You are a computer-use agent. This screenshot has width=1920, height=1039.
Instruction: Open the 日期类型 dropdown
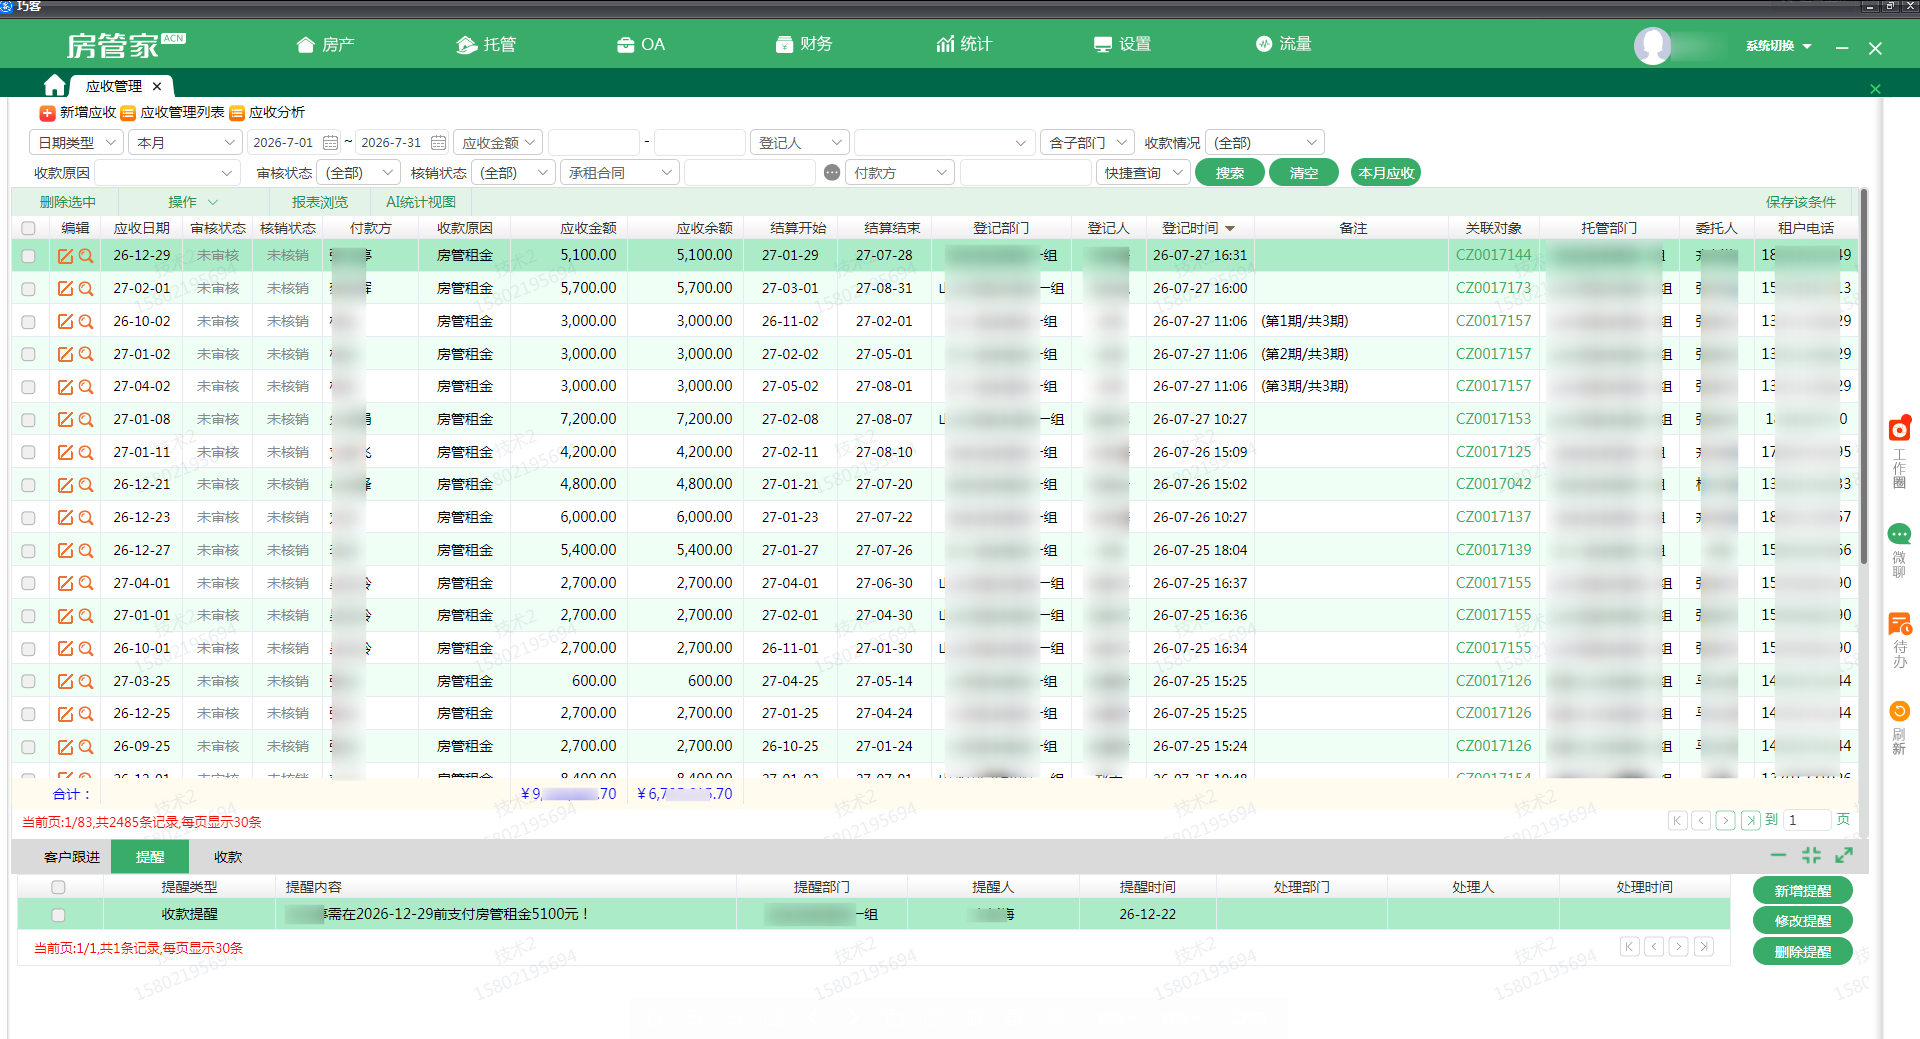(x=76, y=143)
